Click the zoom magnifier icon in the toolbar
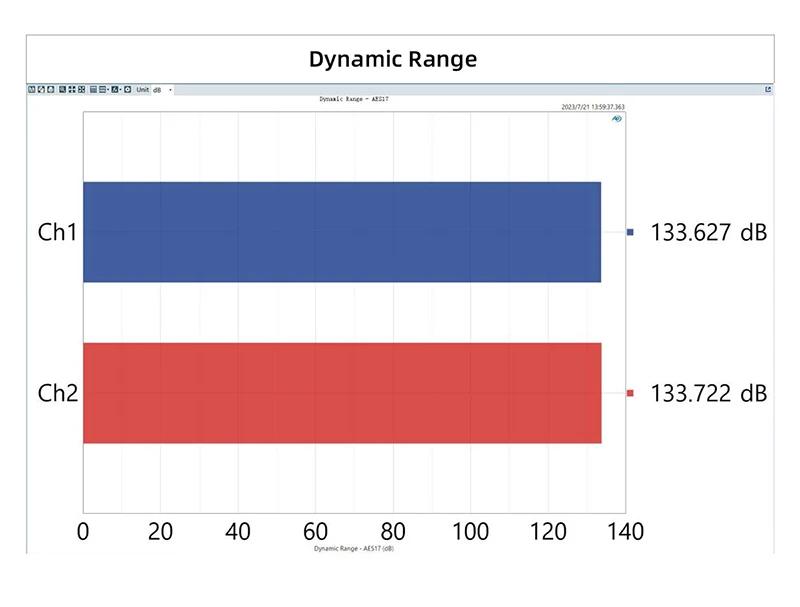 [62, 90]
